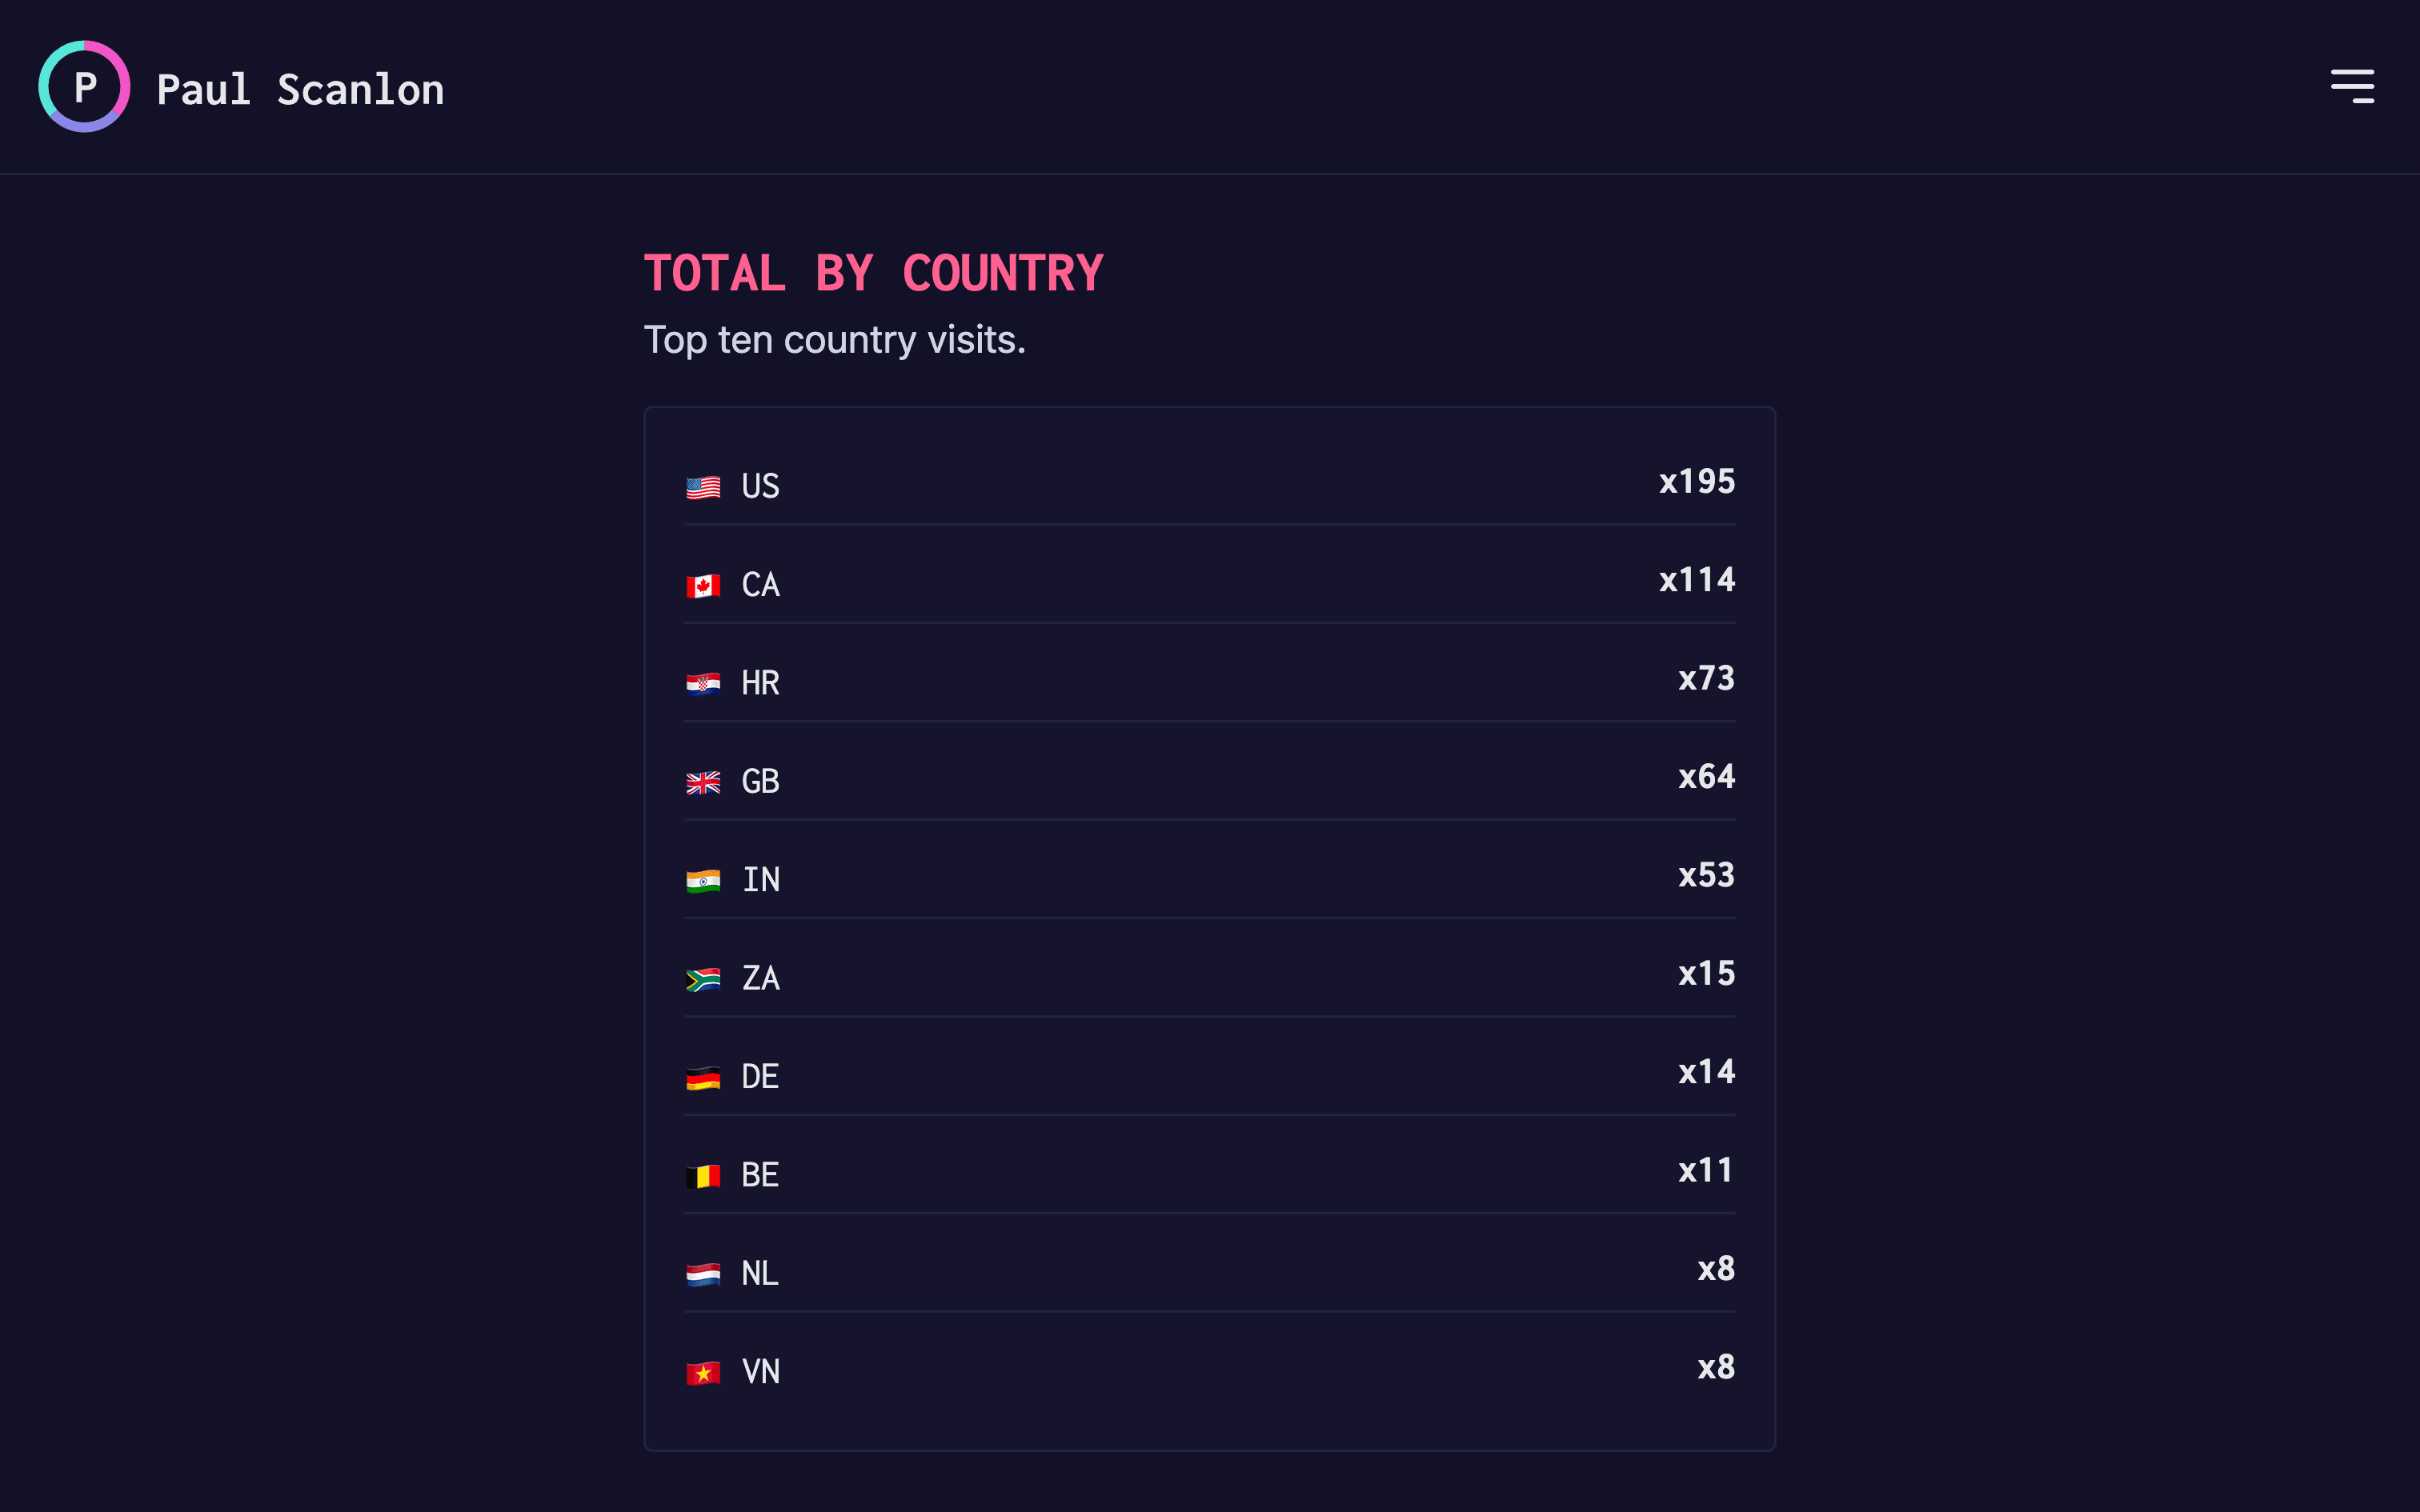Click the Croatia flag icon

[x=703, y=683]
